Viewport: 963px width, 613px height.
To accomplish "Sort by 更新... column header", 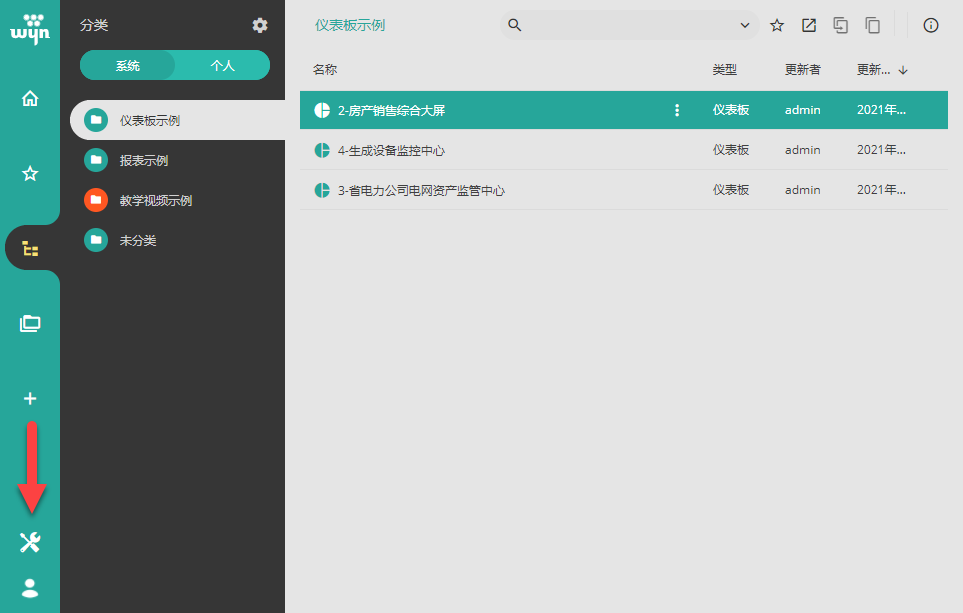I will click(x=873, y=69).
